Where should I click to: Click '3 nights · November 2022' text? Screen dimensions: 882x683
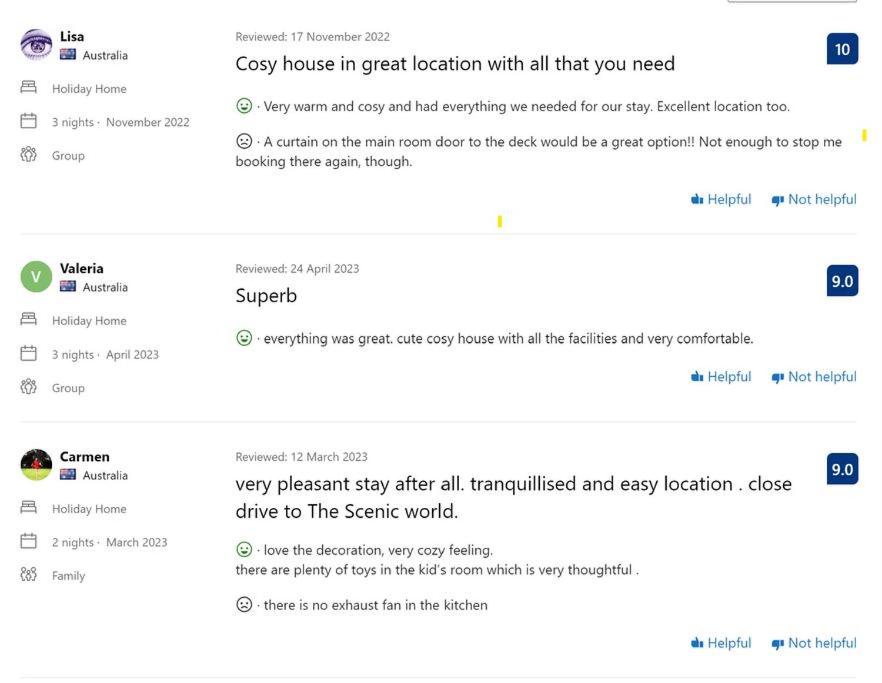pos(120,122)
